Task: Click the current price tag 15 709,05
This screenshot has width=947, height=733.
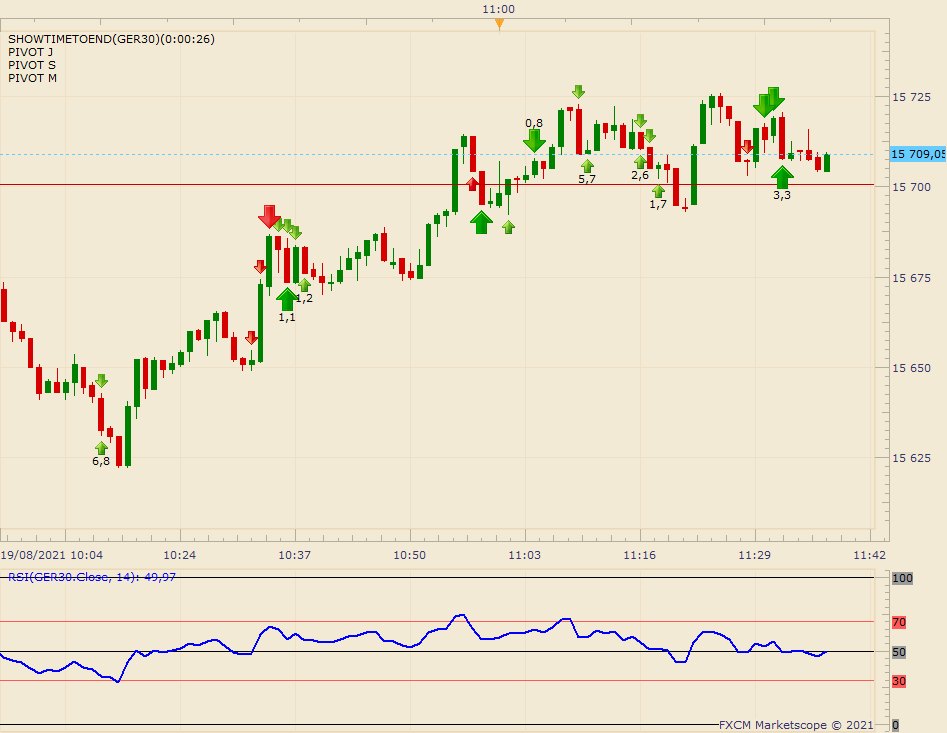Action: (x=918, y=154)
